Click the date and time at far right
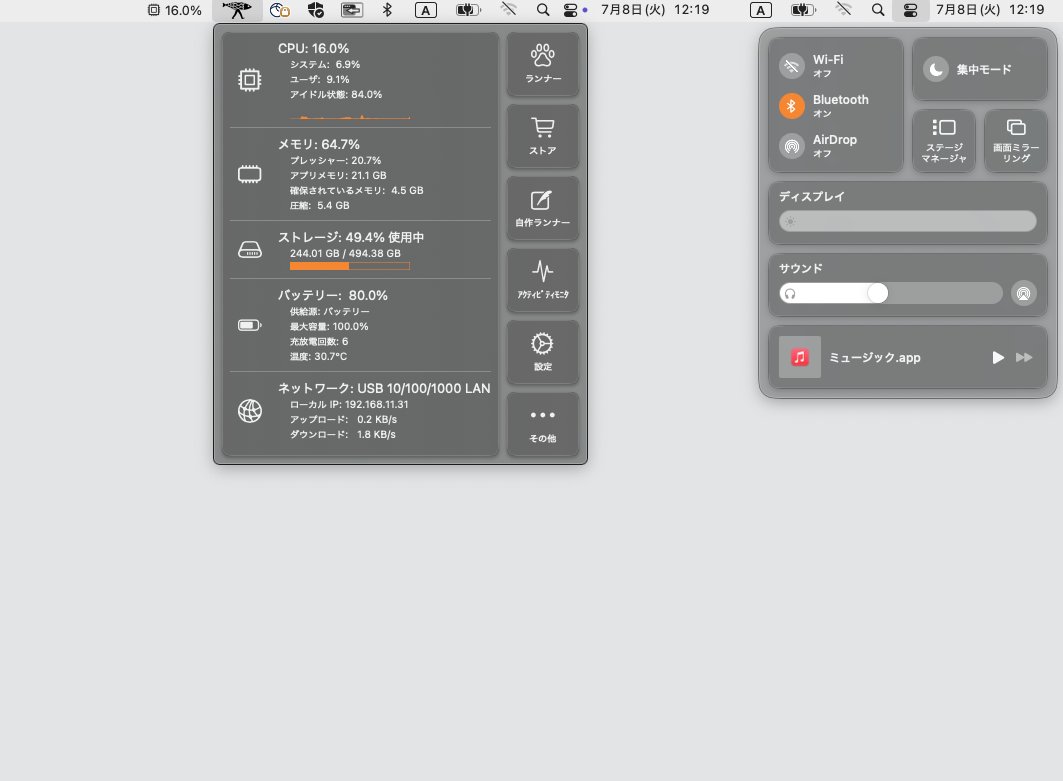 [990, 10]
